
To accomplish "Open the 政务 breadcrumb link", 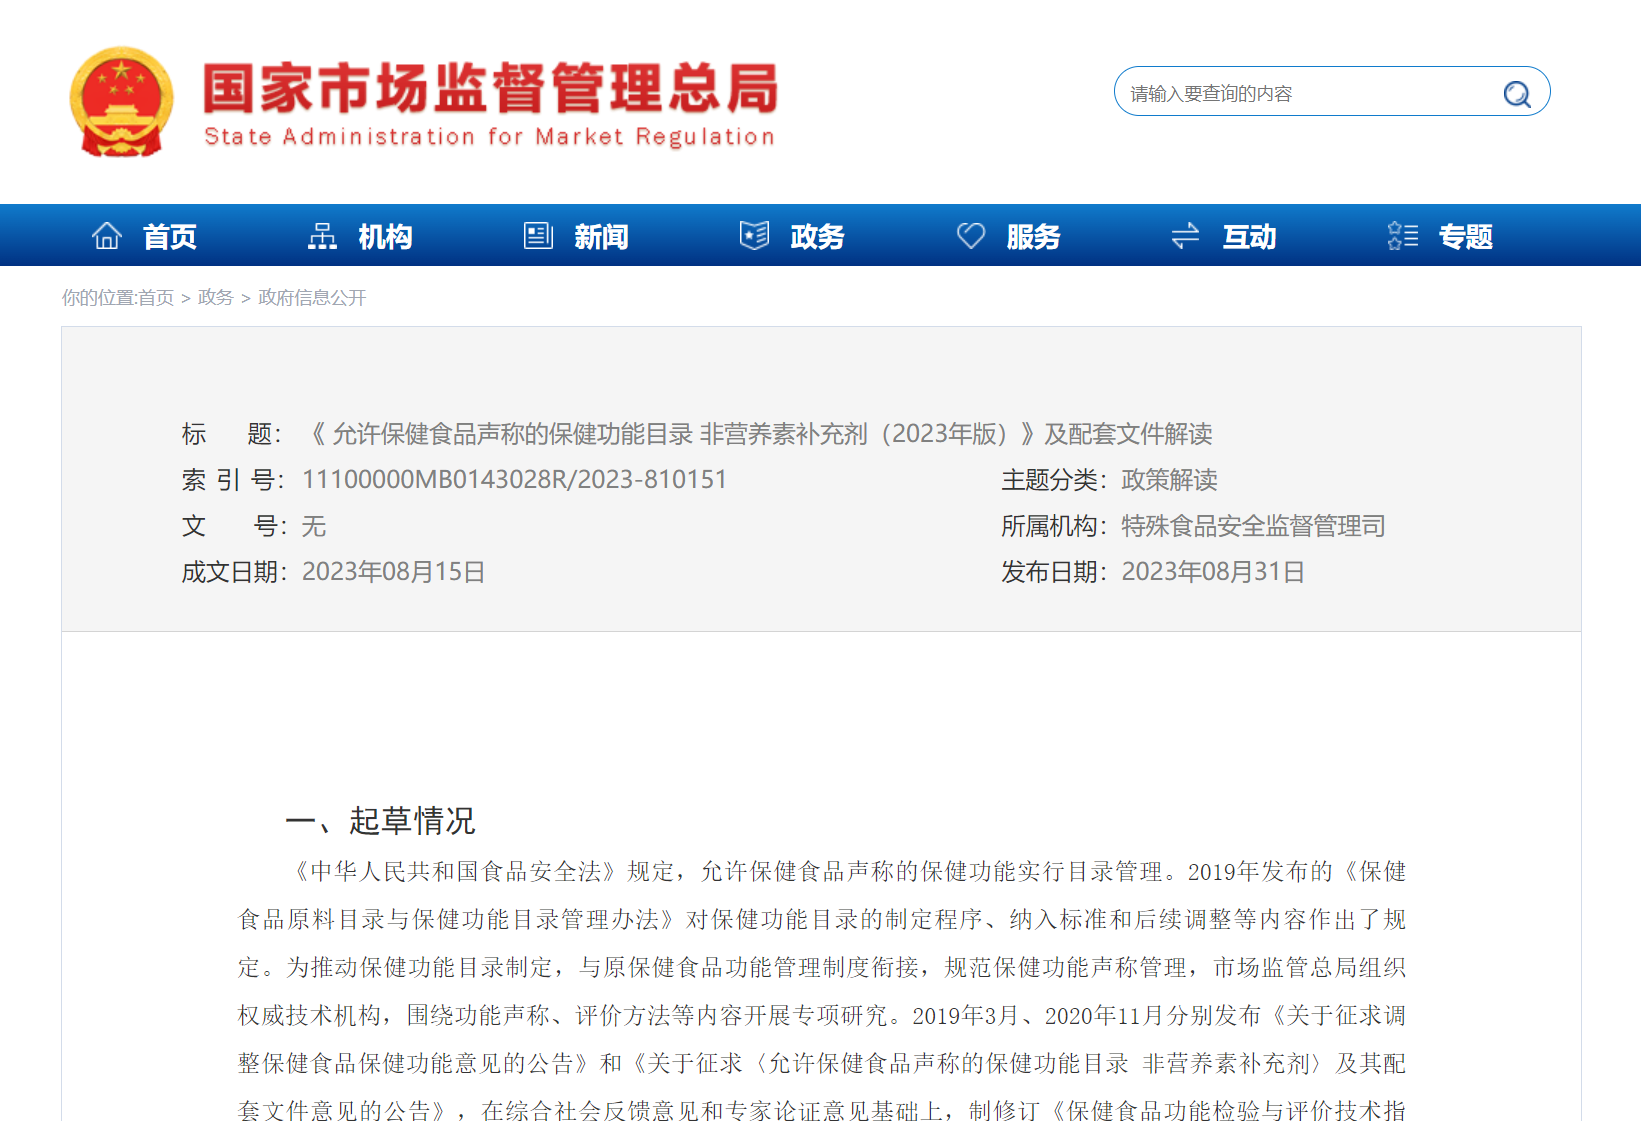I will 215,298.
